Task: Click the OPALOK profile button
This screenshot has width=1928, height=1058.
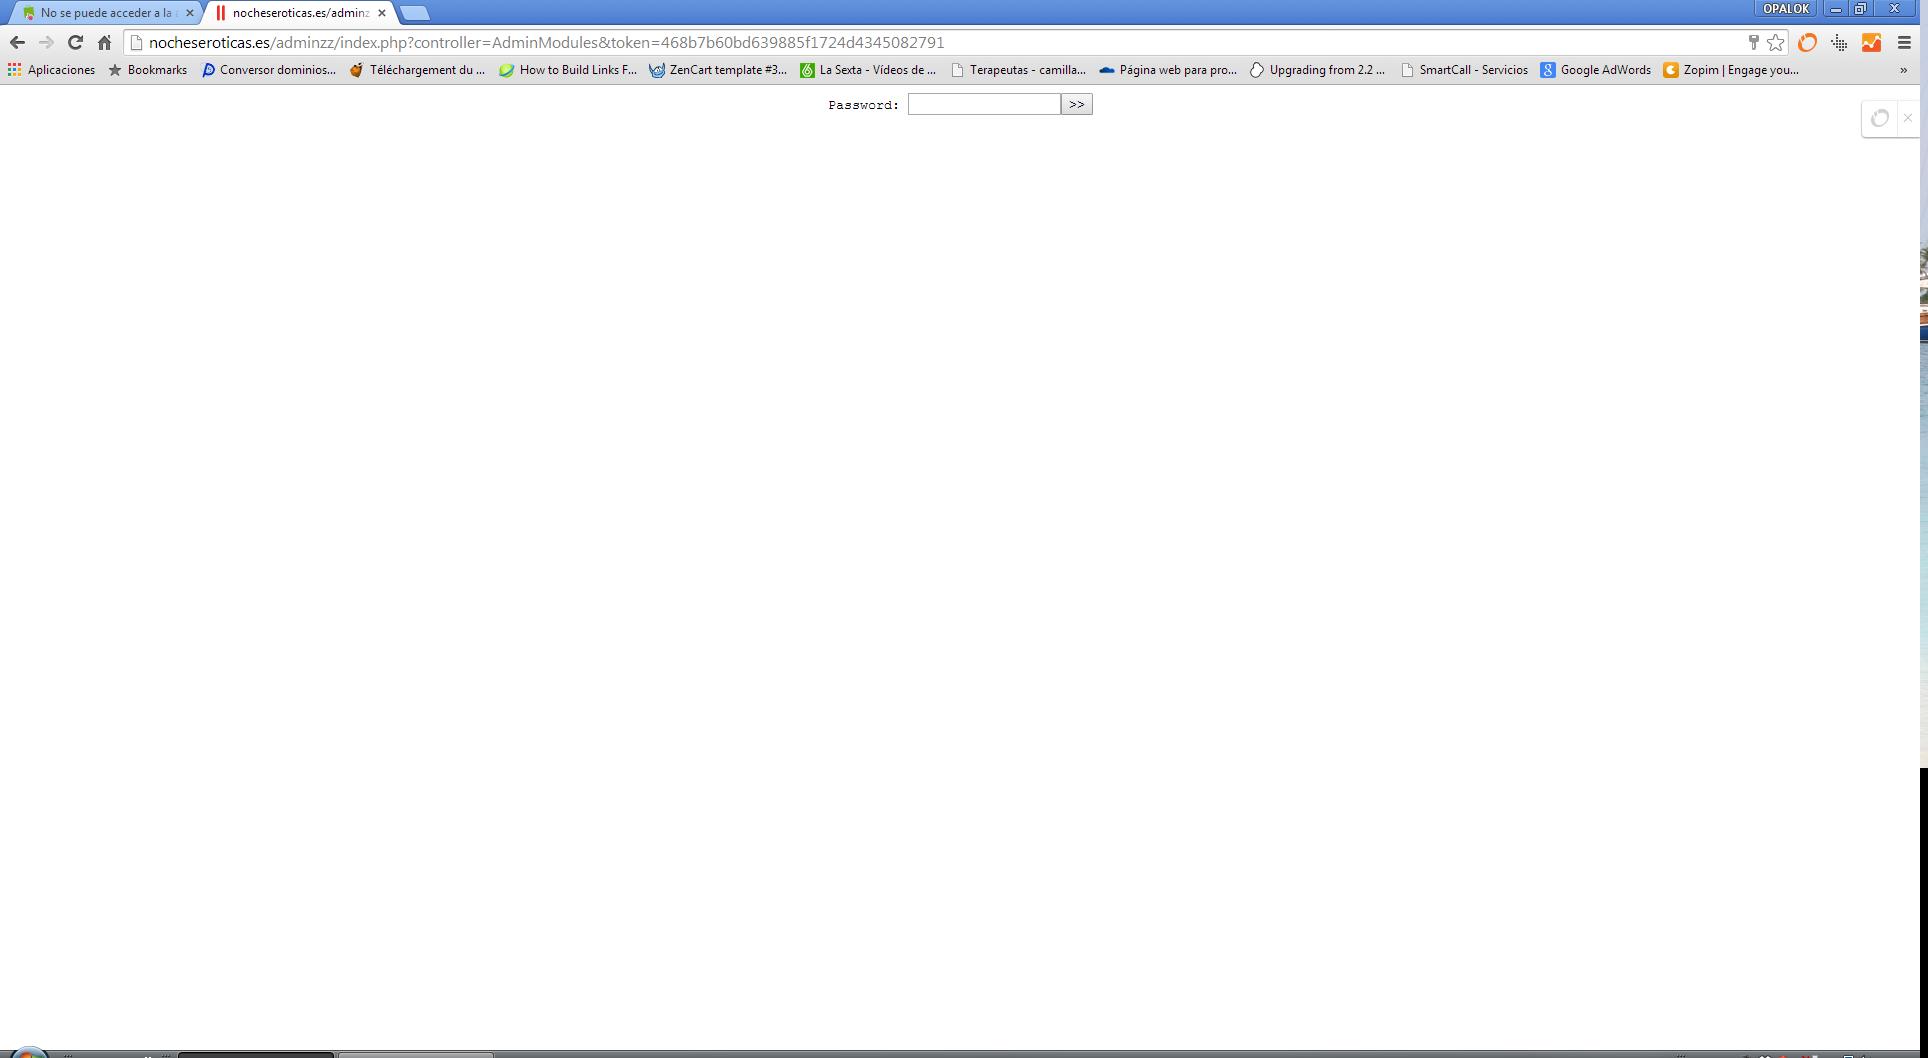Action: tap(1786, 8)
